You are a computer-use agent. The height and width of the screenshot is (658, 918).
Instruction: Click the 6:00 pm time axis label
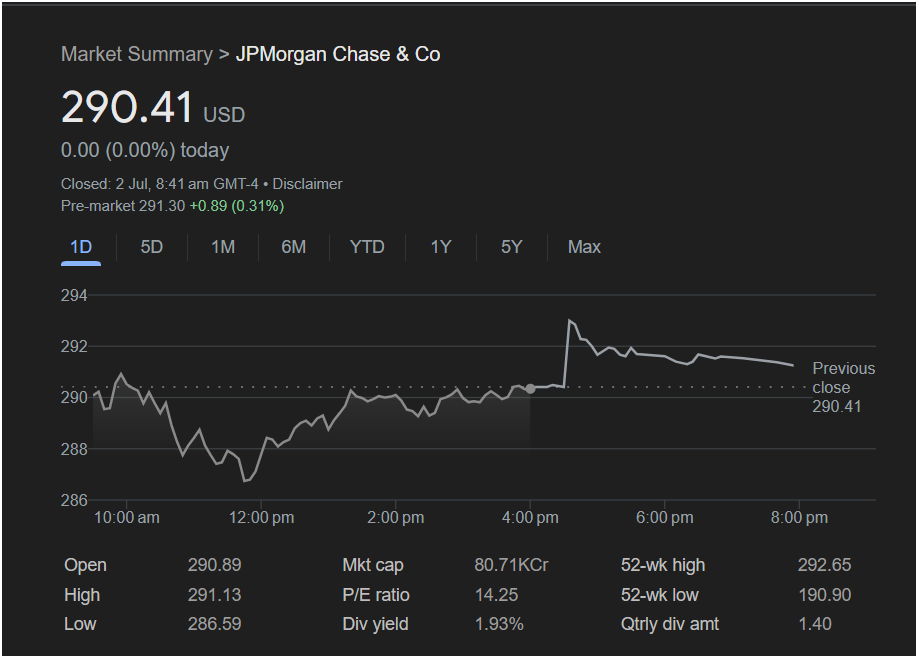(x=665, y=518)
